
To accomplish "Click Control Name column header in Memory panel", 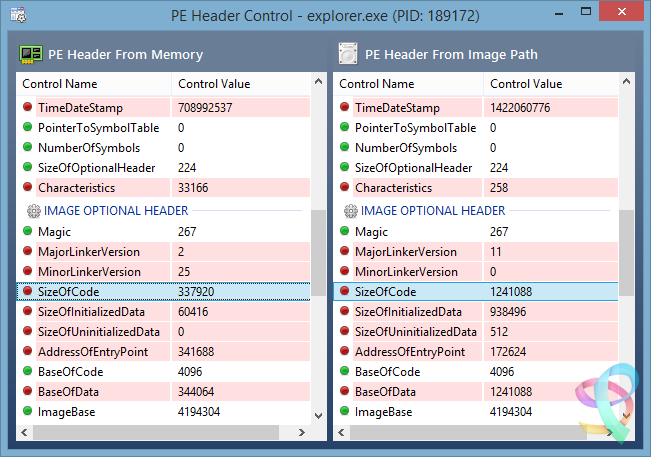I will 94,84.
